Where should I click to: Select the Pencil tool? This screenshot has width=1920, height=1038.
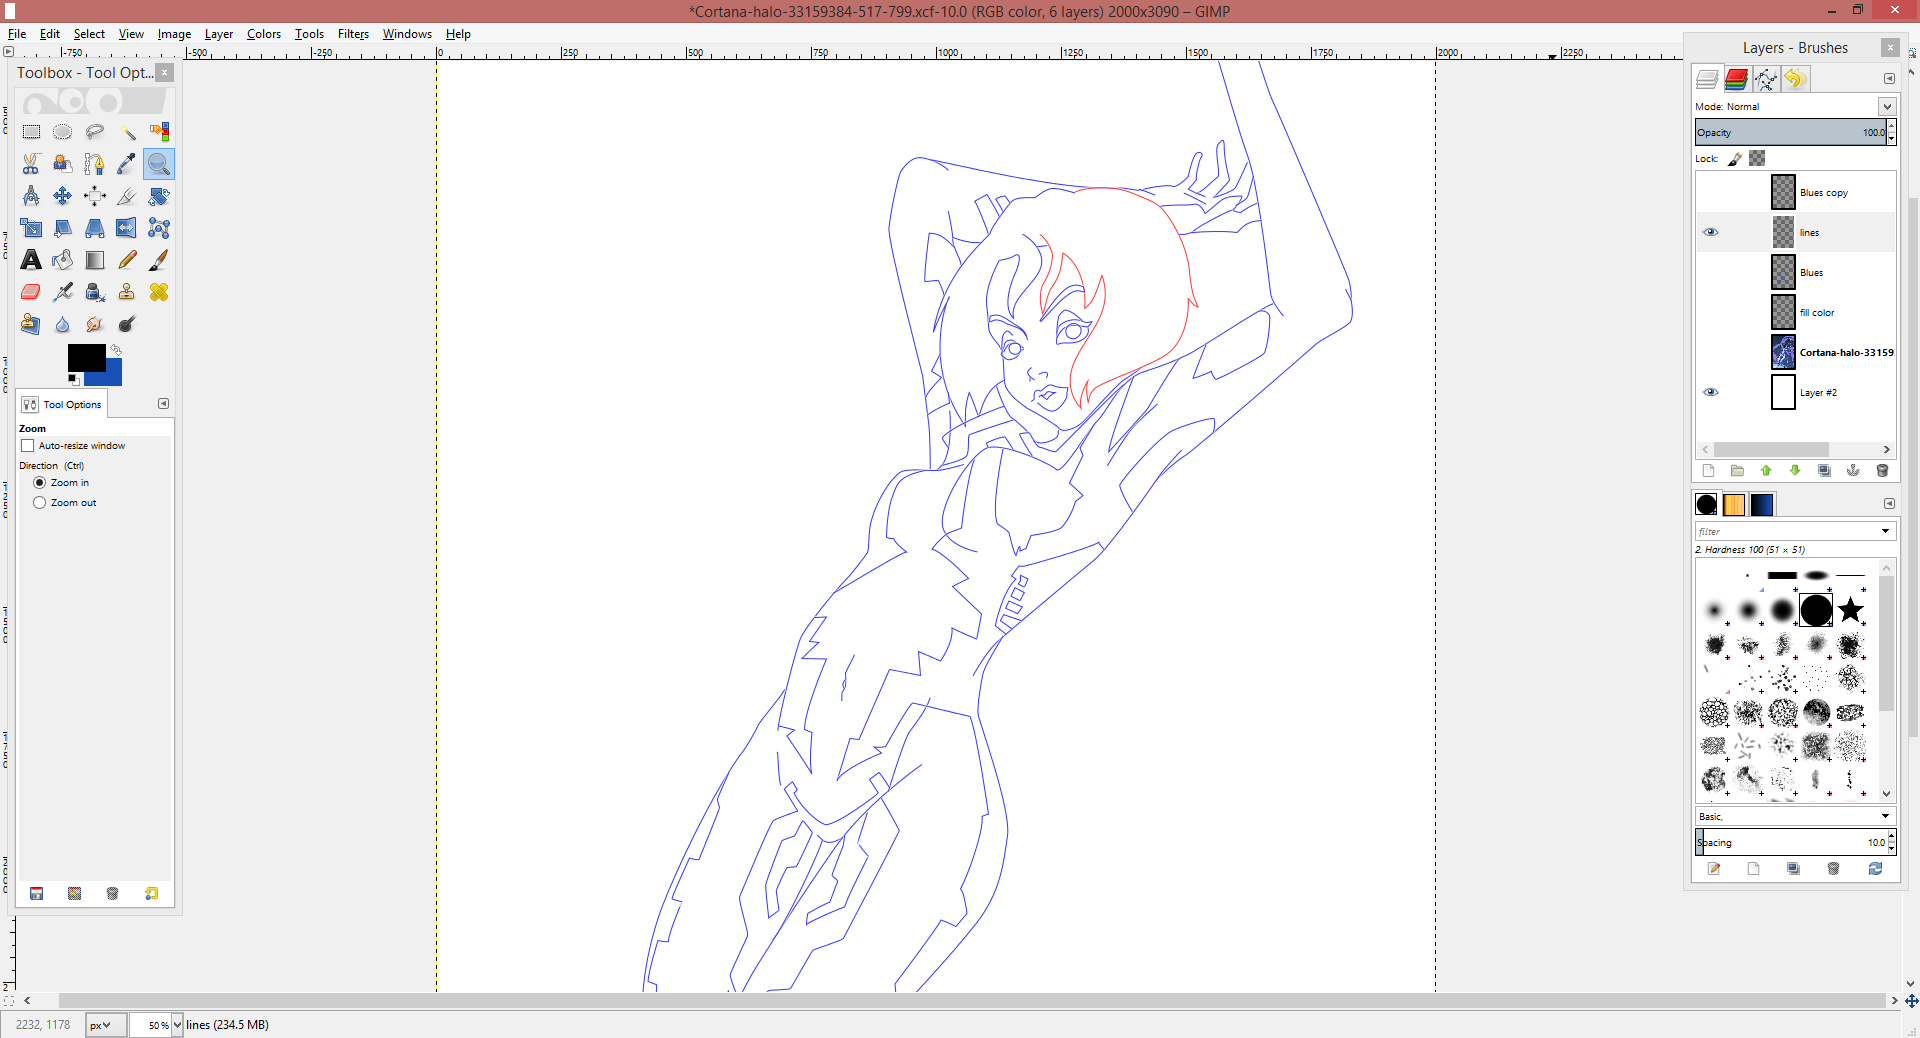tap(127, 260)
